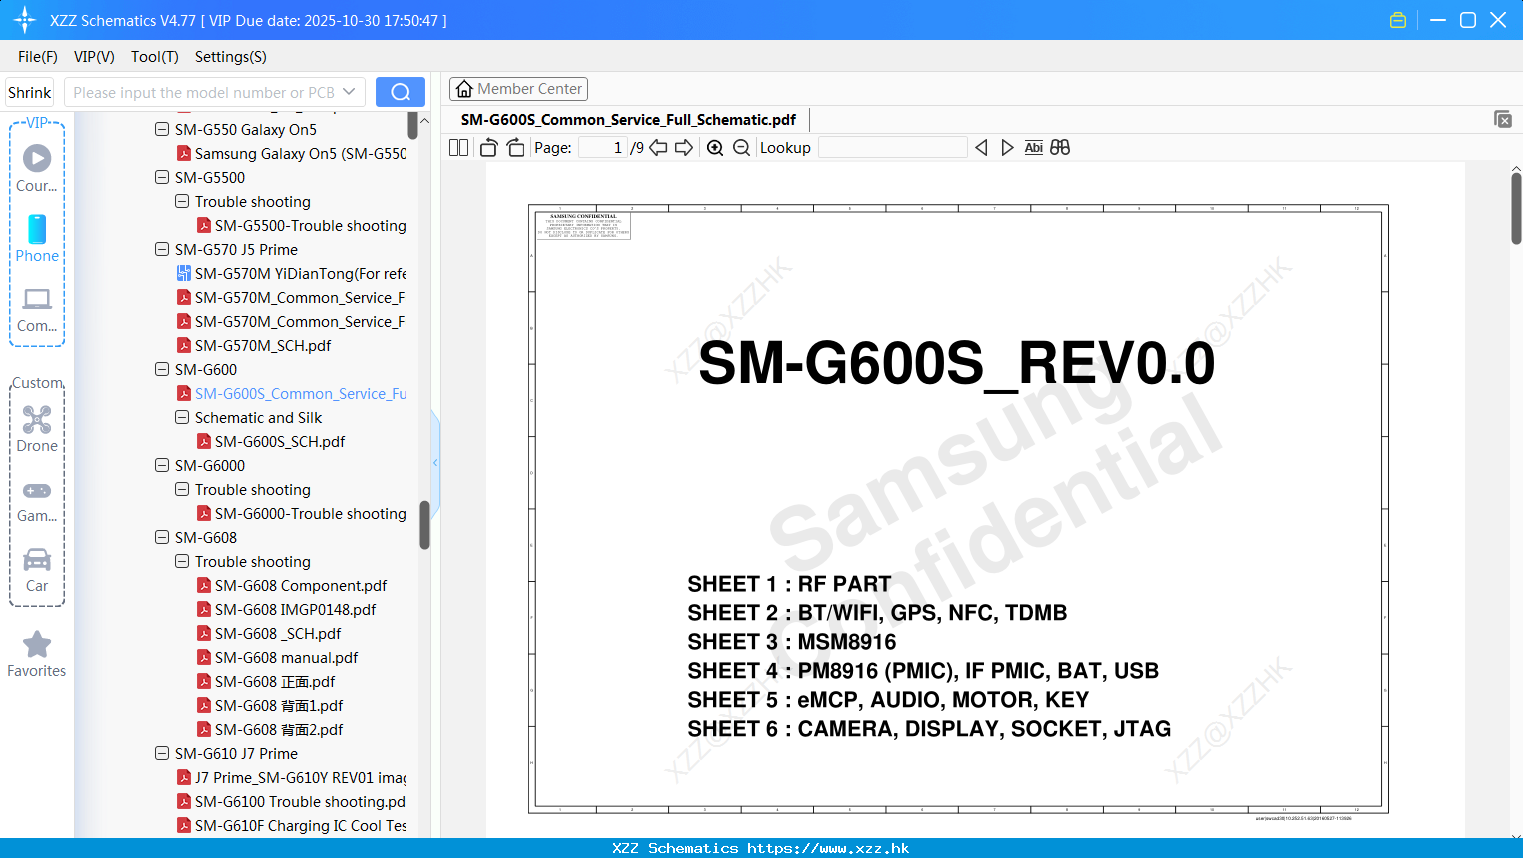Toggle the Abi whole-word match icon
The height and width of the screenshot is (858, 1523).
pyautogui.click(x=1033, y=147)
